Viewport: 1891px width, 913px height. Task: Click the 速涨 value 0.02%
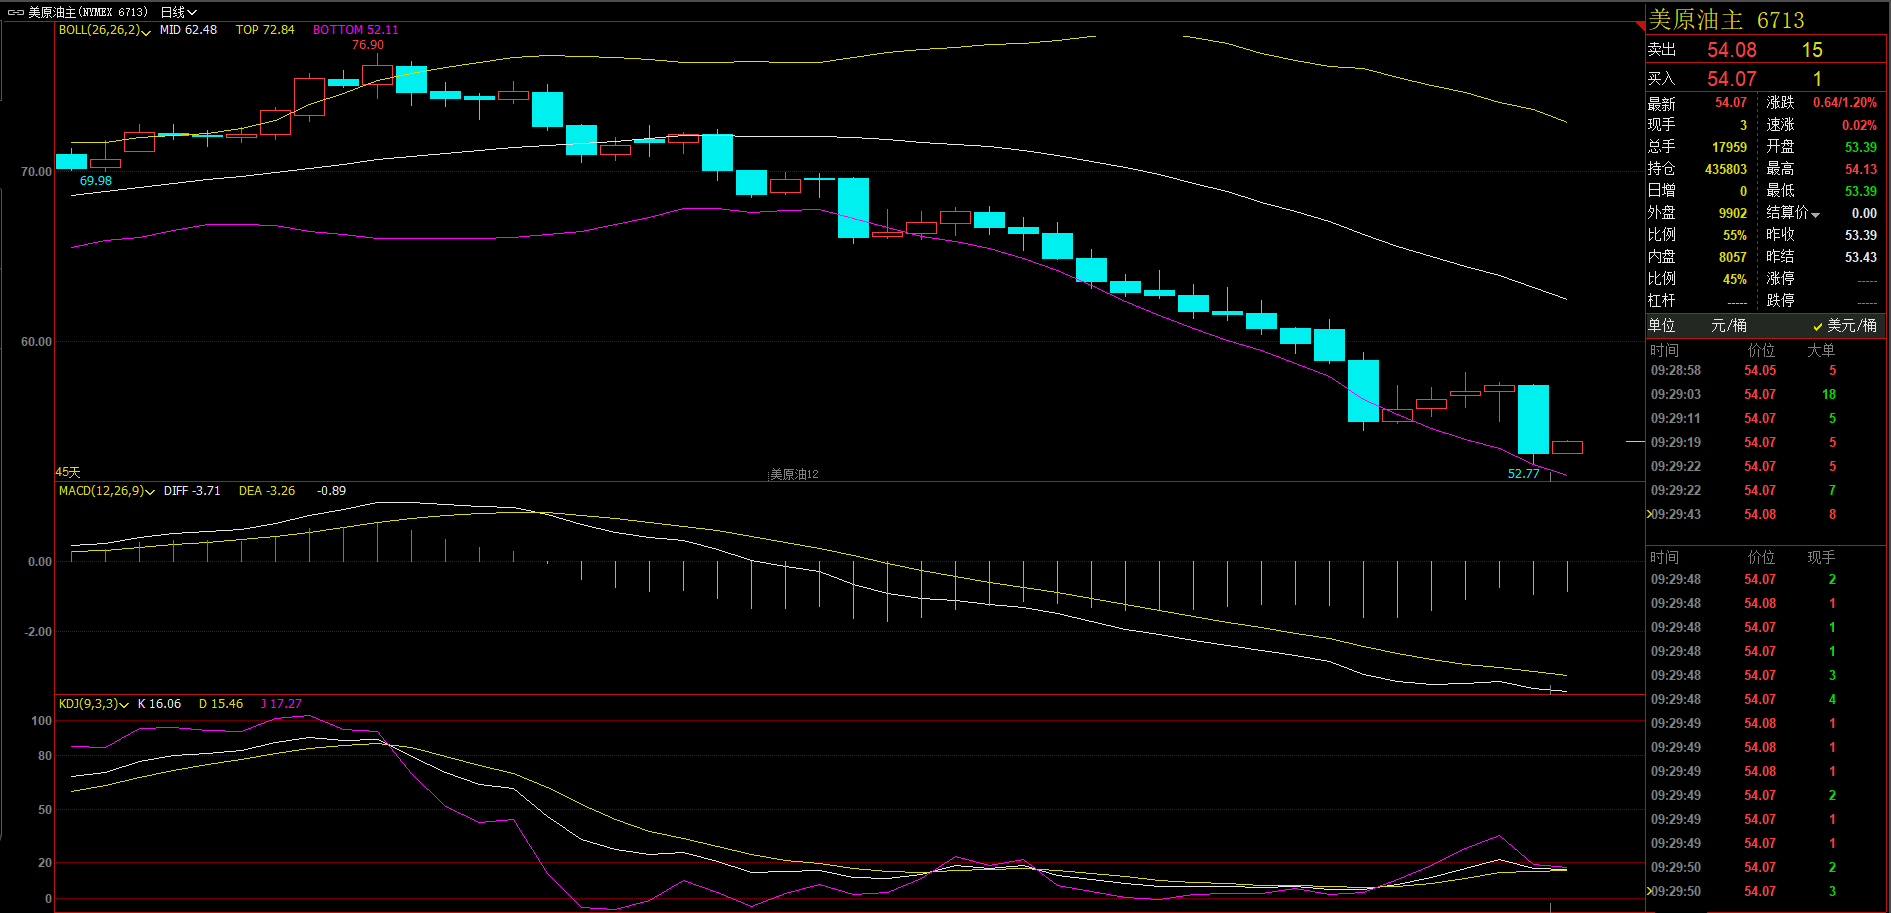pos(1860,125)
